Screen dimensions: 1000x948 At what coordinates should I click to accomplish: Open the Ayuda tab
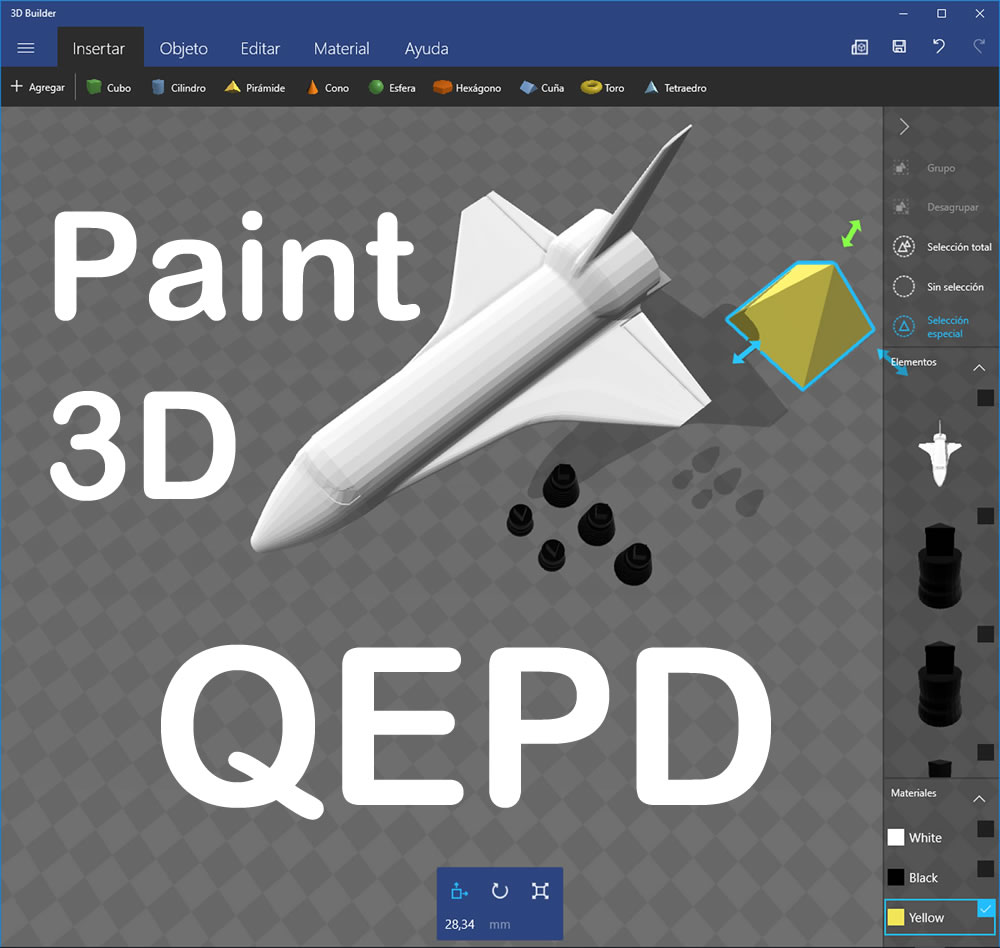click(426, 48)
